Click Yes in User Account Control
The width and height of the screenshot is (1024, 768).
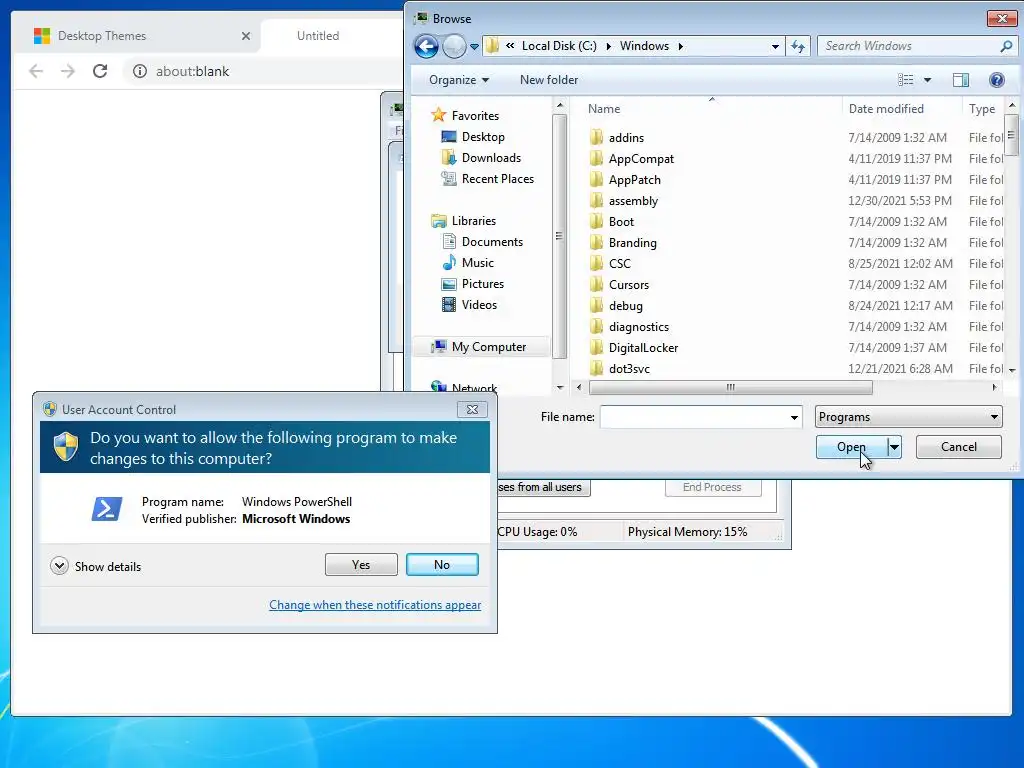(x=361, y=564)
